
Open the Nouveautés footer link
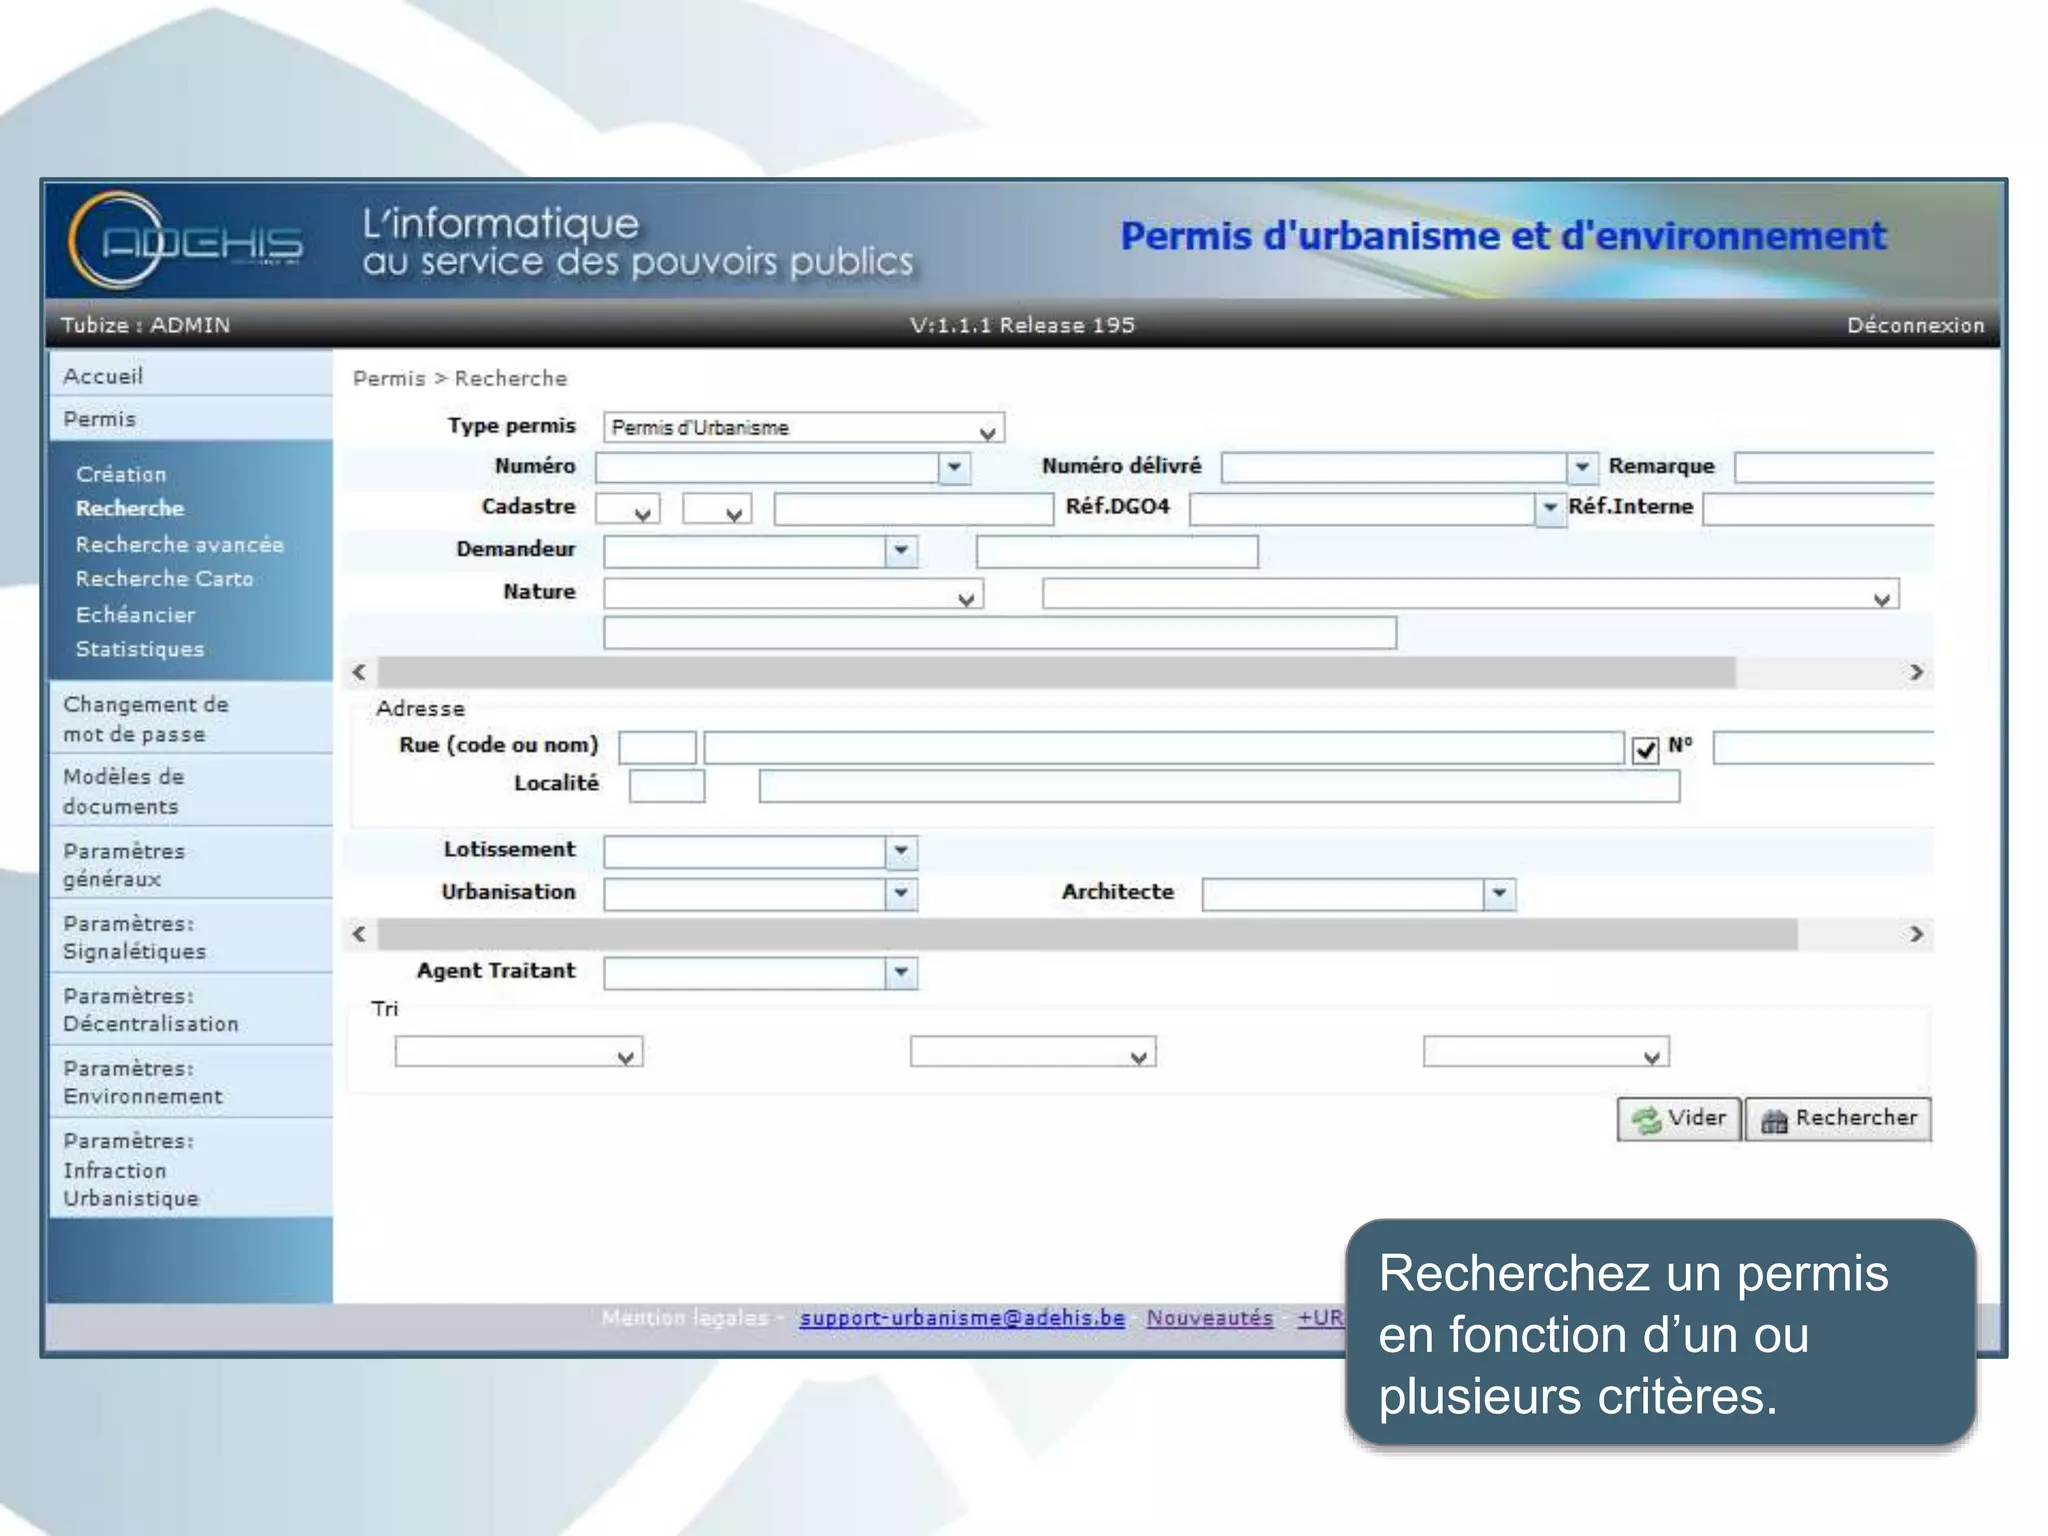coord(1210,1318)
